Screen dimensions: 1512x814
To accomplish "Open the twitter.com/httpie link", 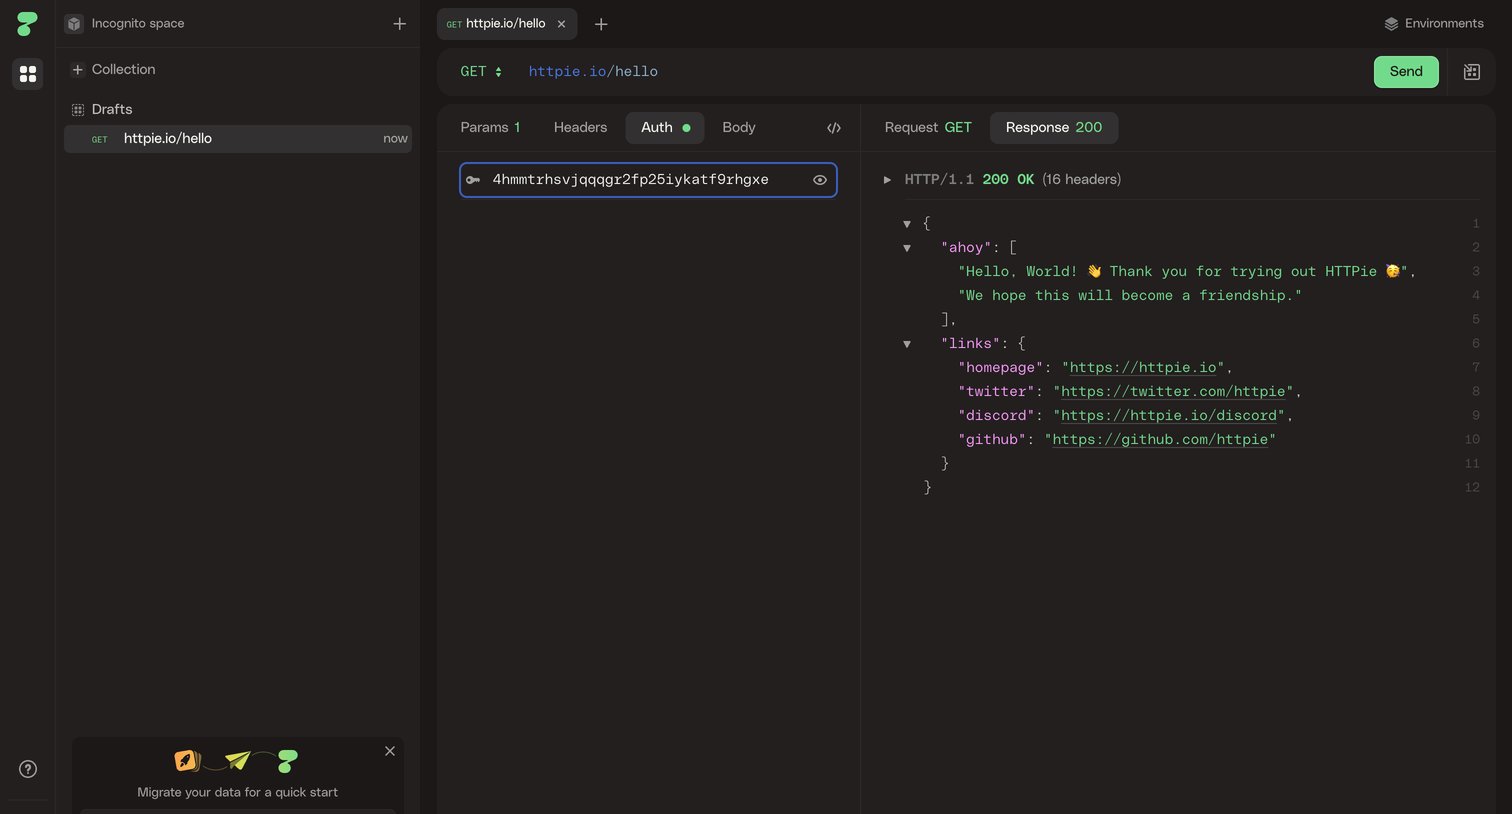I will point(1173,392).
